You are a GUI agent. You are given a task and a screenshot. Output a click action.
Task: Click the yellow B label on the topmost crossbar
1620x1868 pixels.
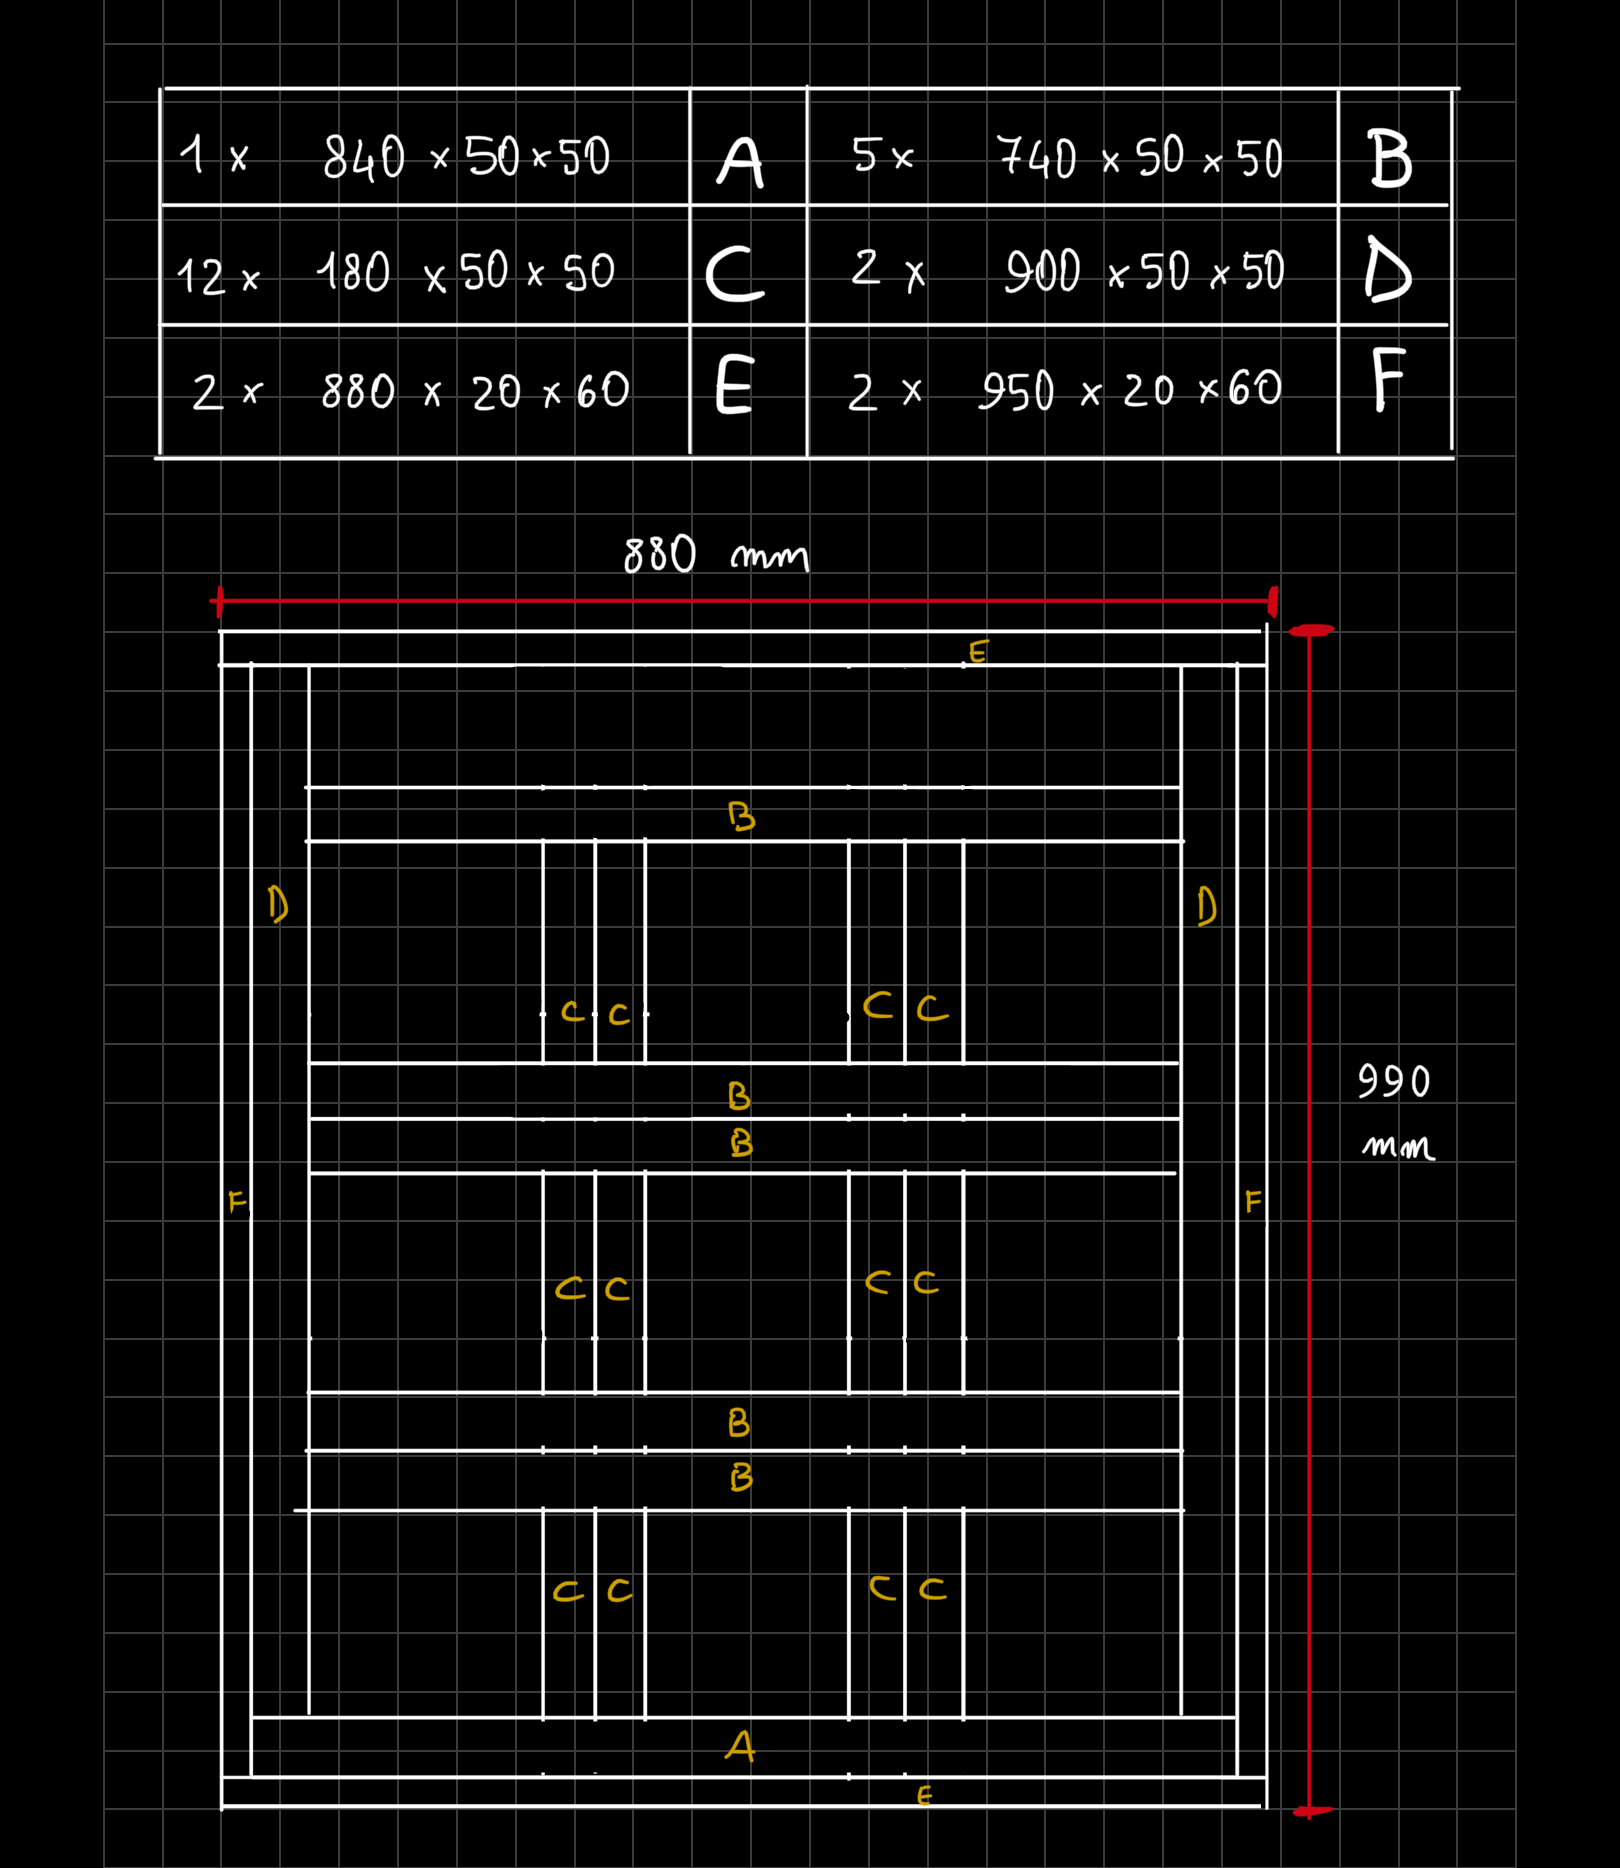pos(741,817)
